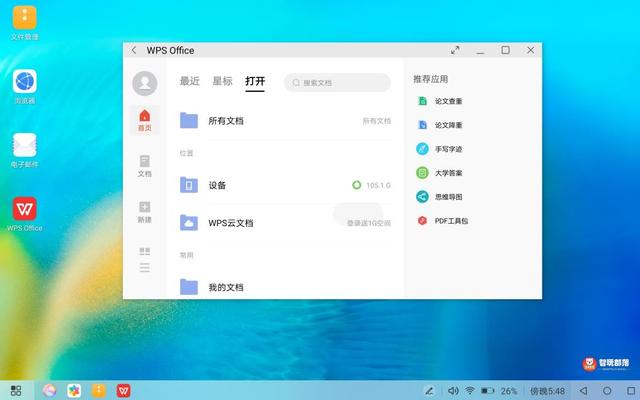Switch to the 星标 starred tab

coord(222,81)
